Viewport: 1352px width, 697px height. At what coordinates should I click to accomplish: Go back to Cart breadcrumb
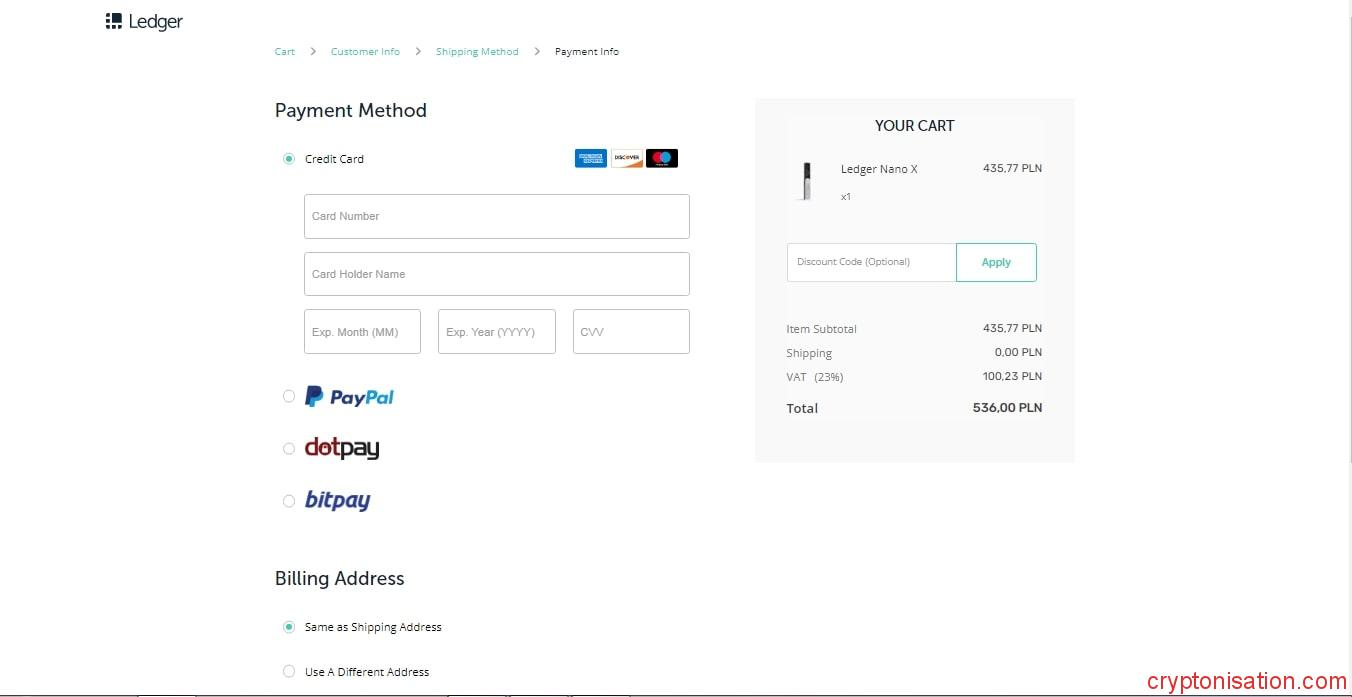(x=285, y=52)
